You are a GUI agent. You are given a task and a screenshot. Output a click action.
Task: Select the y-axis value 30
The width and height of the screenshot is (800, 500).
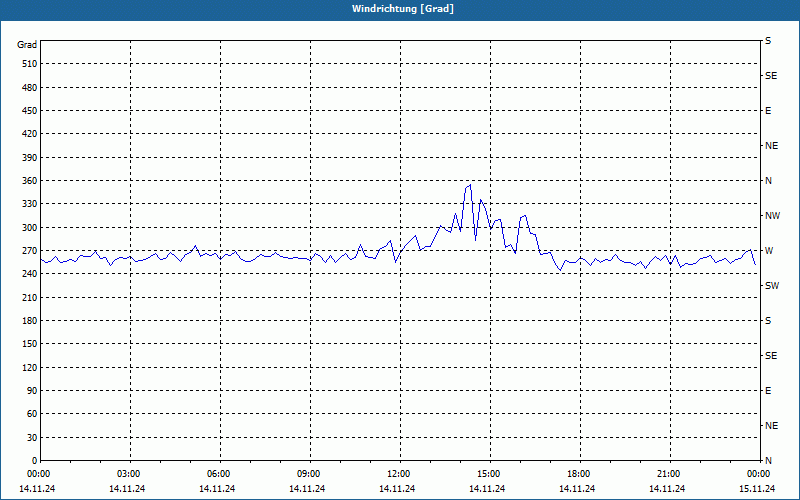tap(32, 438)
